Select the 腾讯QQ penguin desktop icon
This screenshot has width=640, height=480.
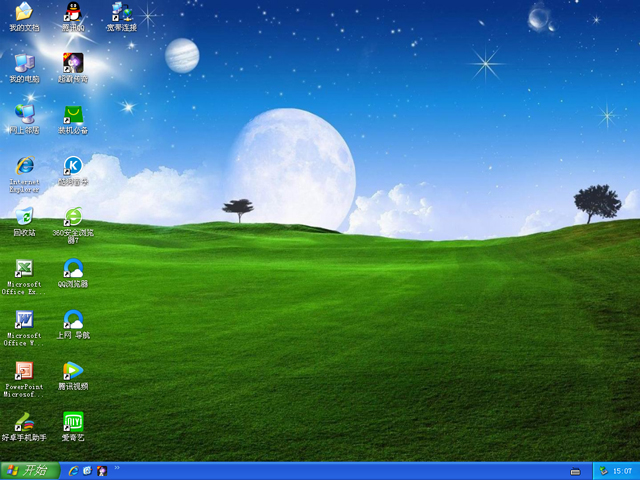click(x=73, y=13)
